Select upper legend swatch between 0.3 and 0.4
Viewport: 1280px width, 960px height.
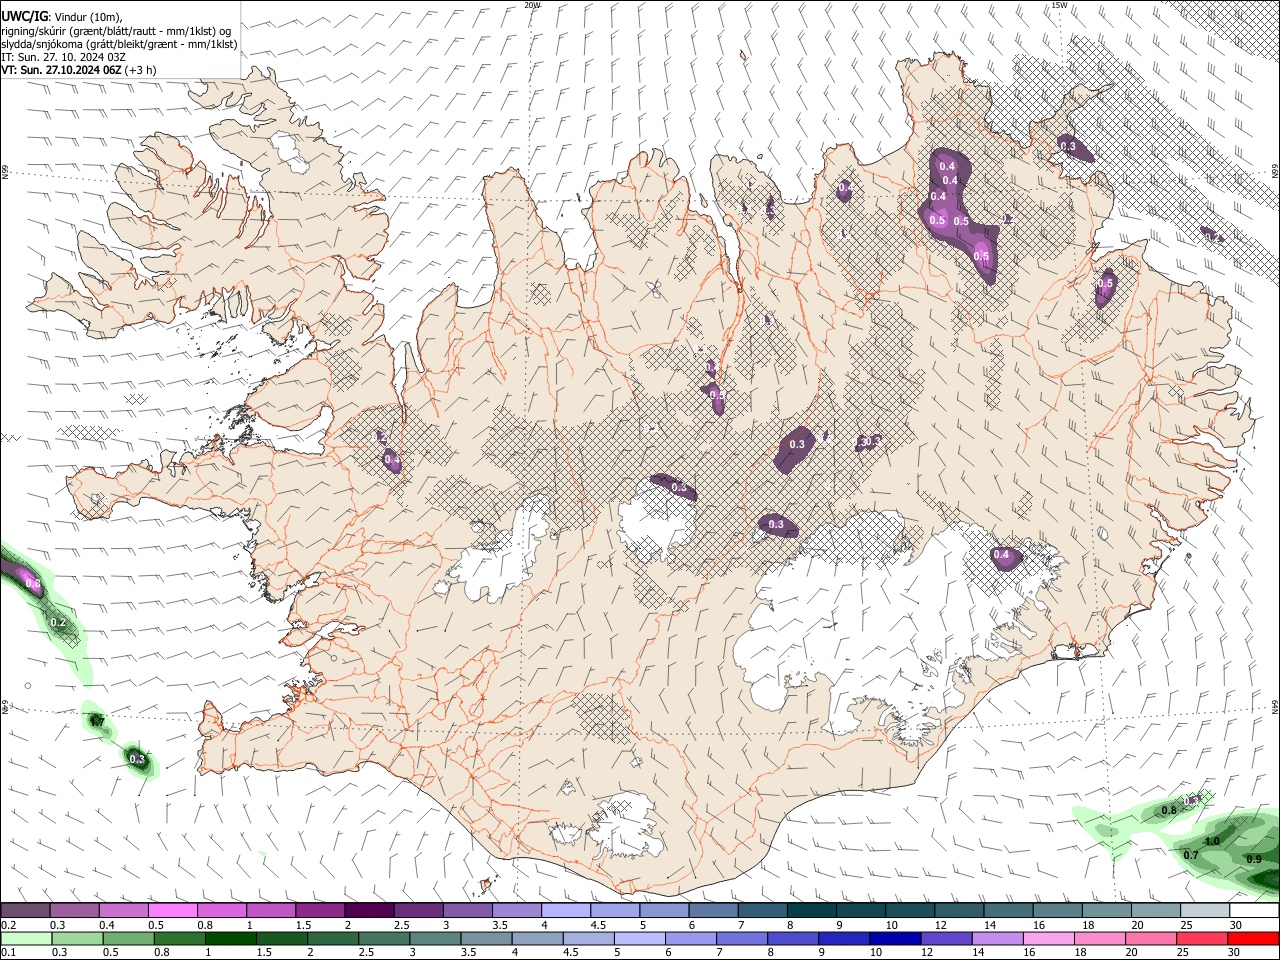[x=74, y=912]
